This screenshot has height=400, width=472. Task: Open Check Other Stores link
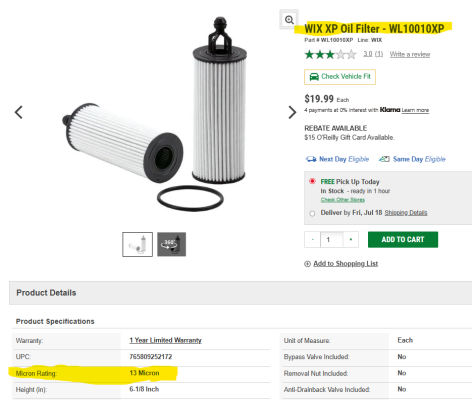343,200
